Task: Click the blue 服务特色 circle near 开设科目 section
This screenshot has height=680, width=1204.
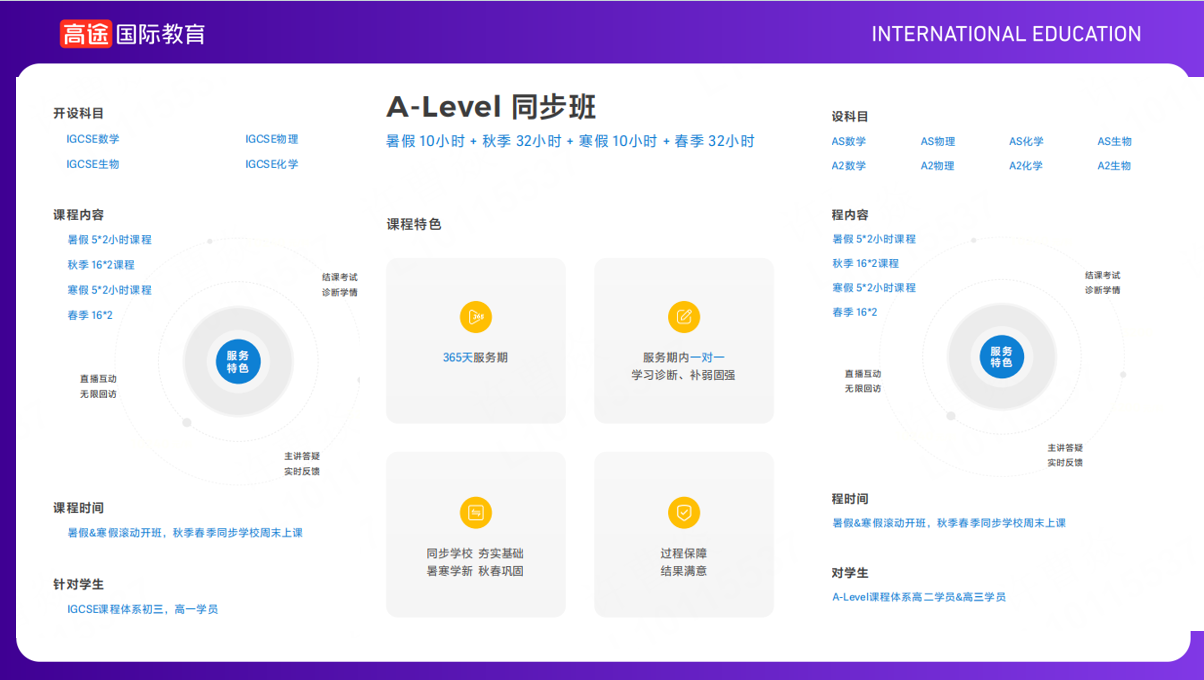Action: 238,361
